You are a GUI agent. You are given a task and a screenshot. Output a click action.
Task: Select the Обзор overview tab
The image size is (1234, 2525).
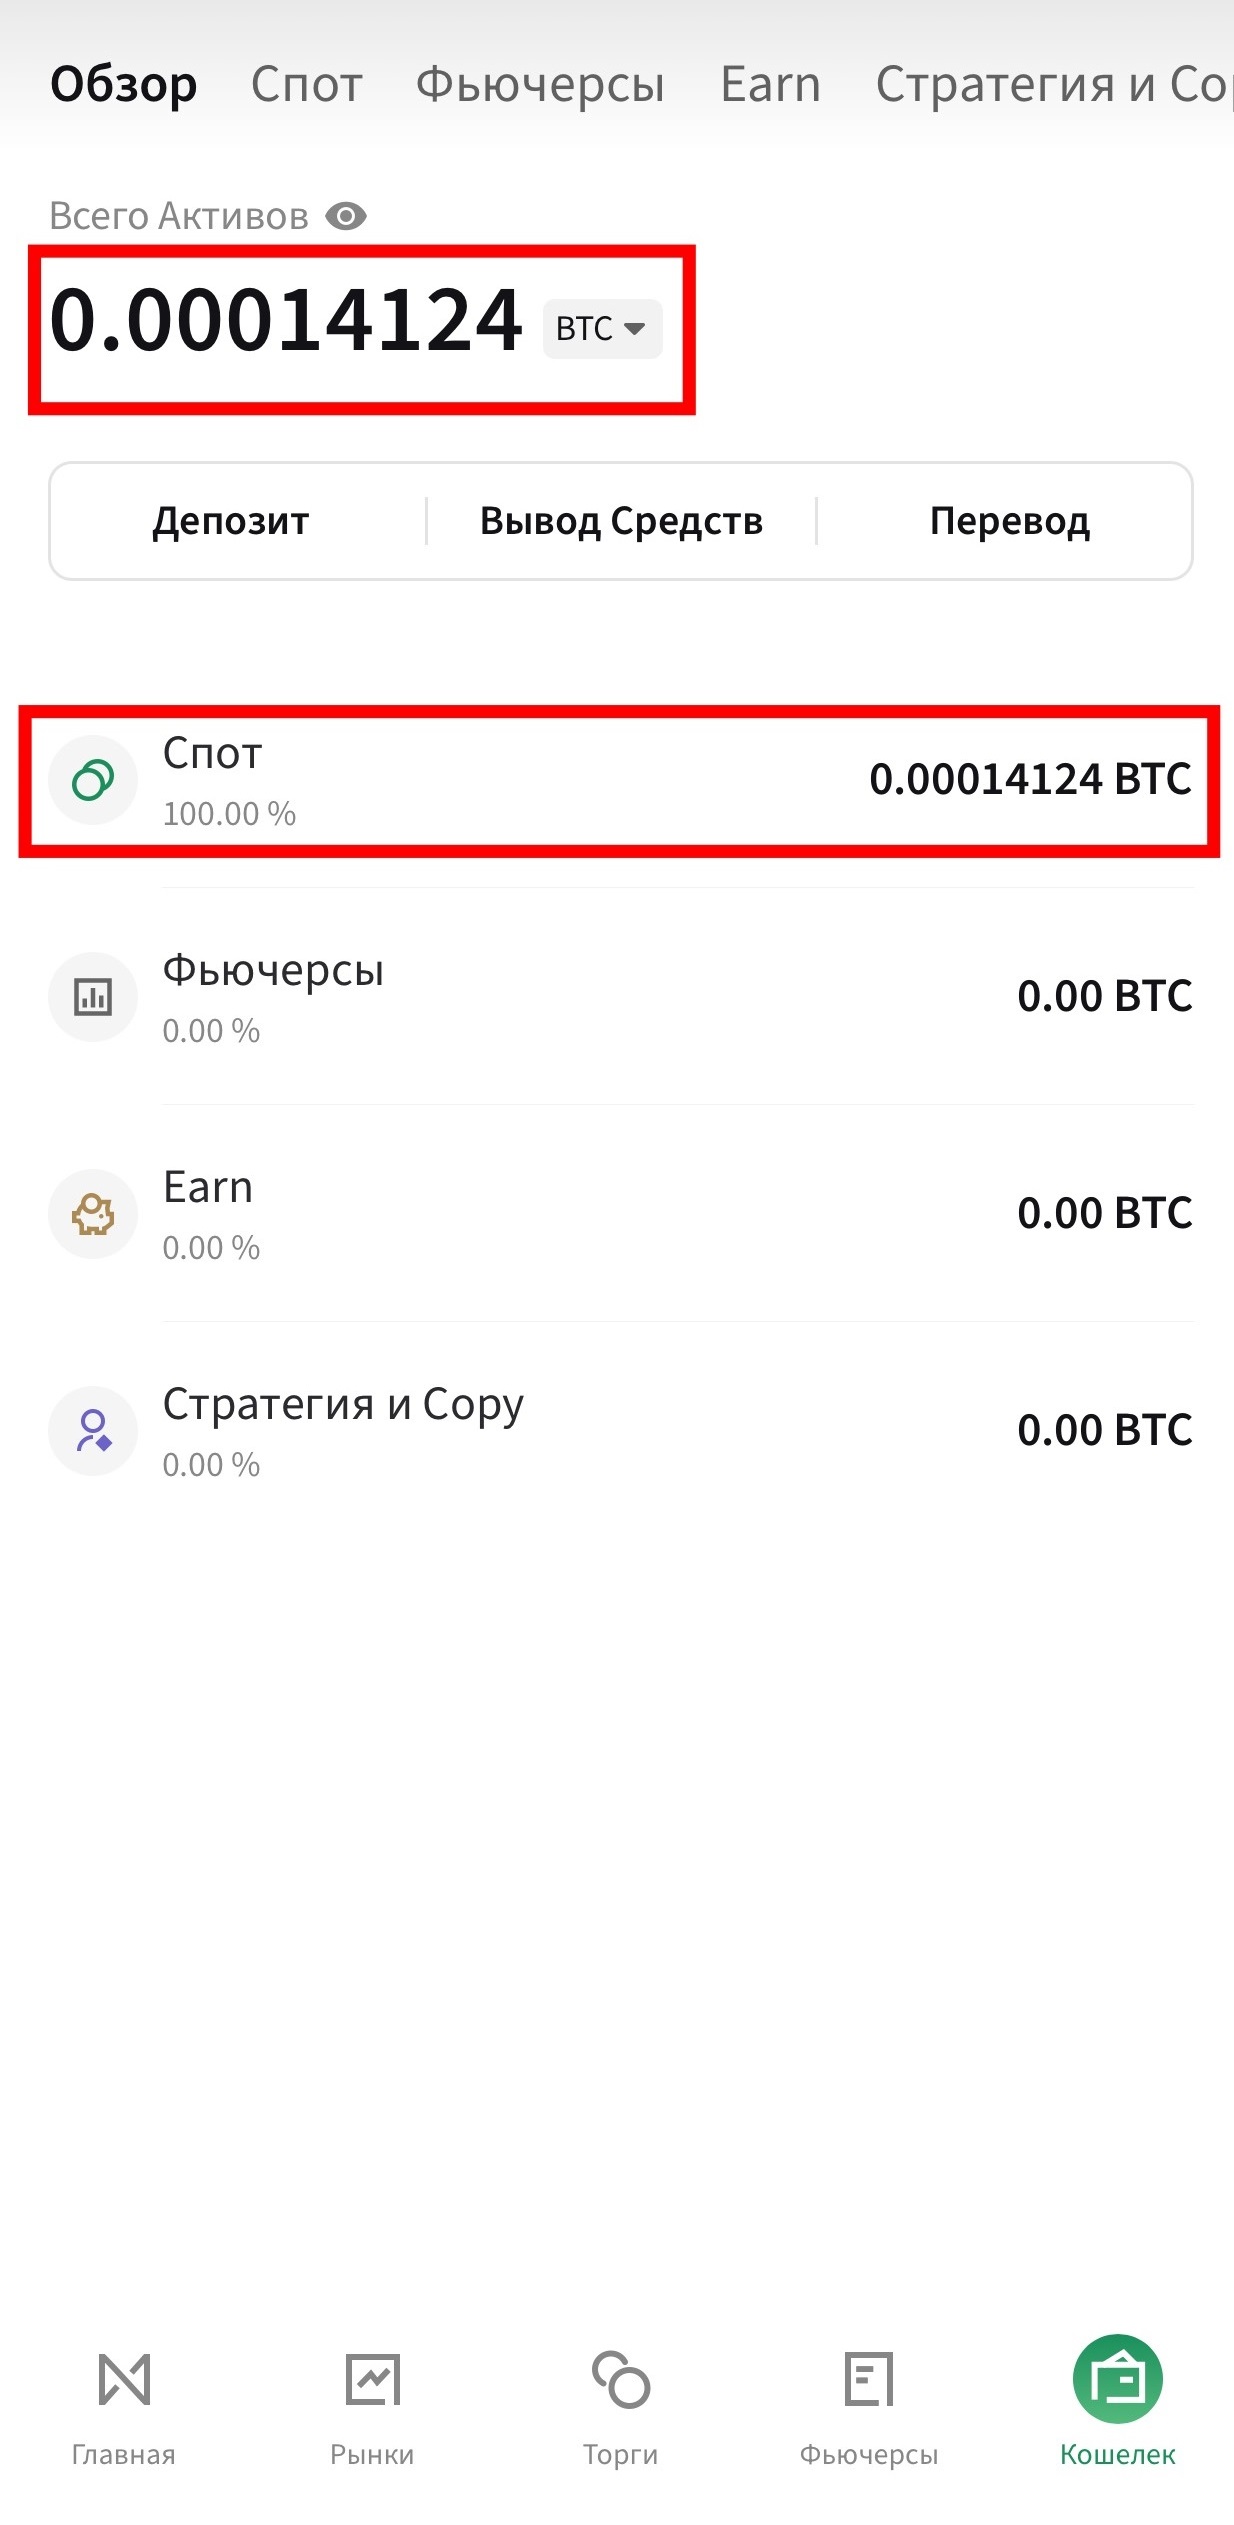point(124,84)
